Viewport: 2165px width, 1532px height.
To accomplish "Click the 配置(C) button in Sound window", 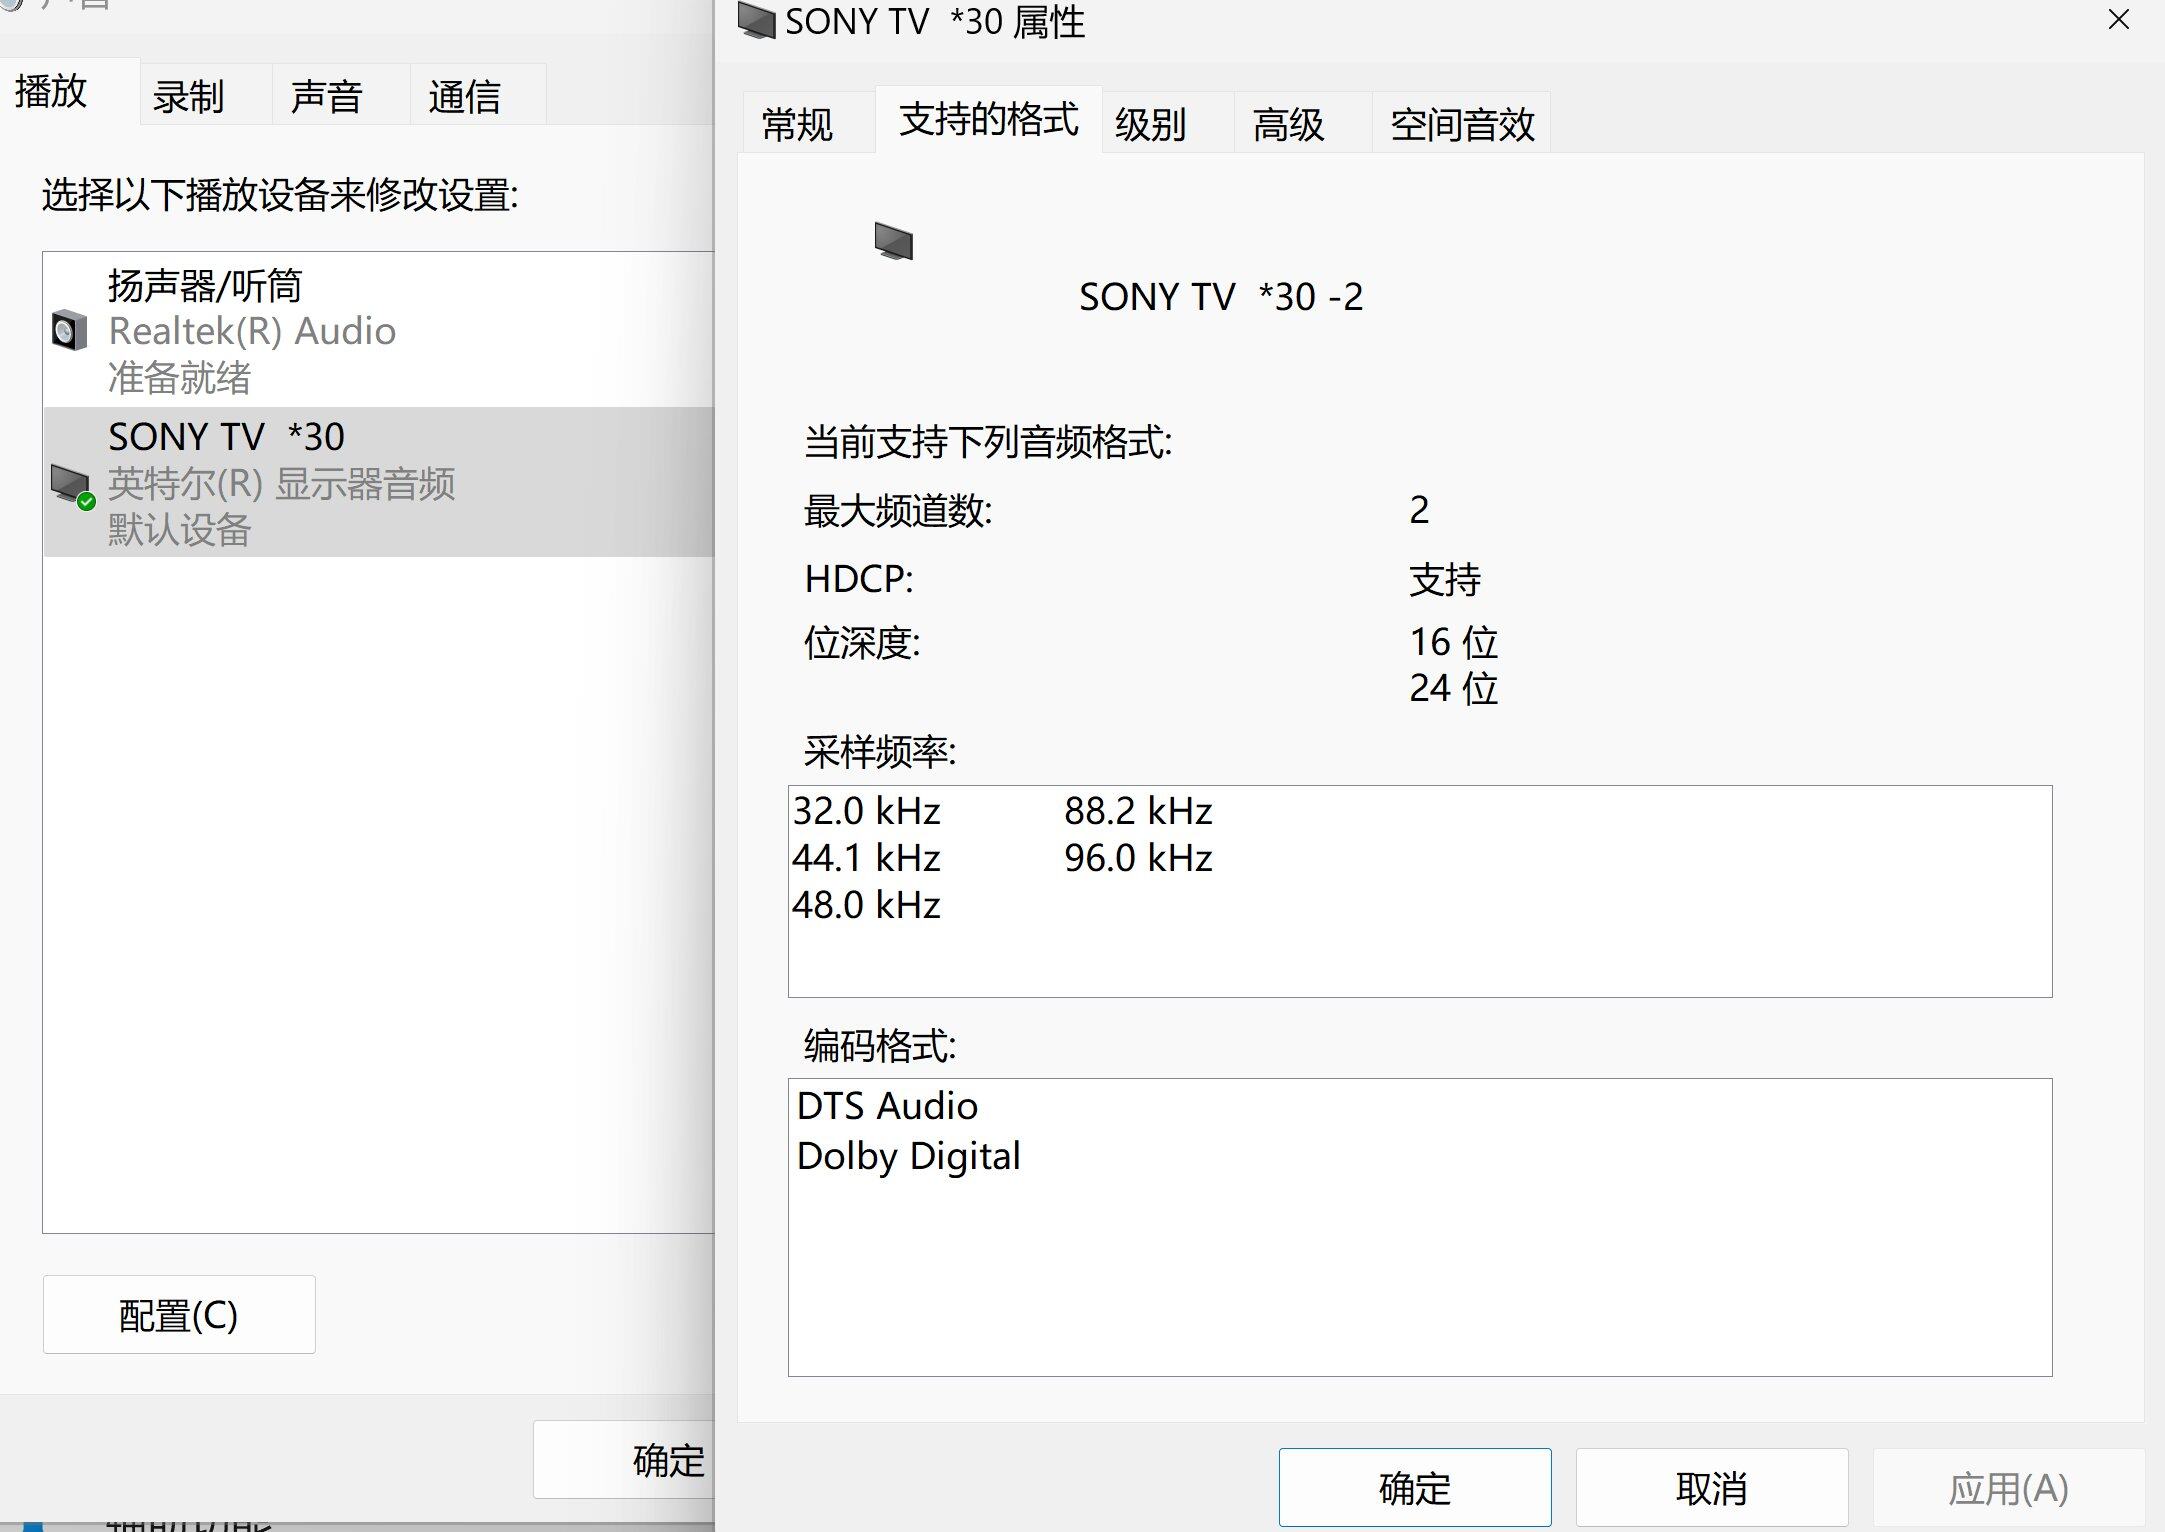I will [179, 1315].
